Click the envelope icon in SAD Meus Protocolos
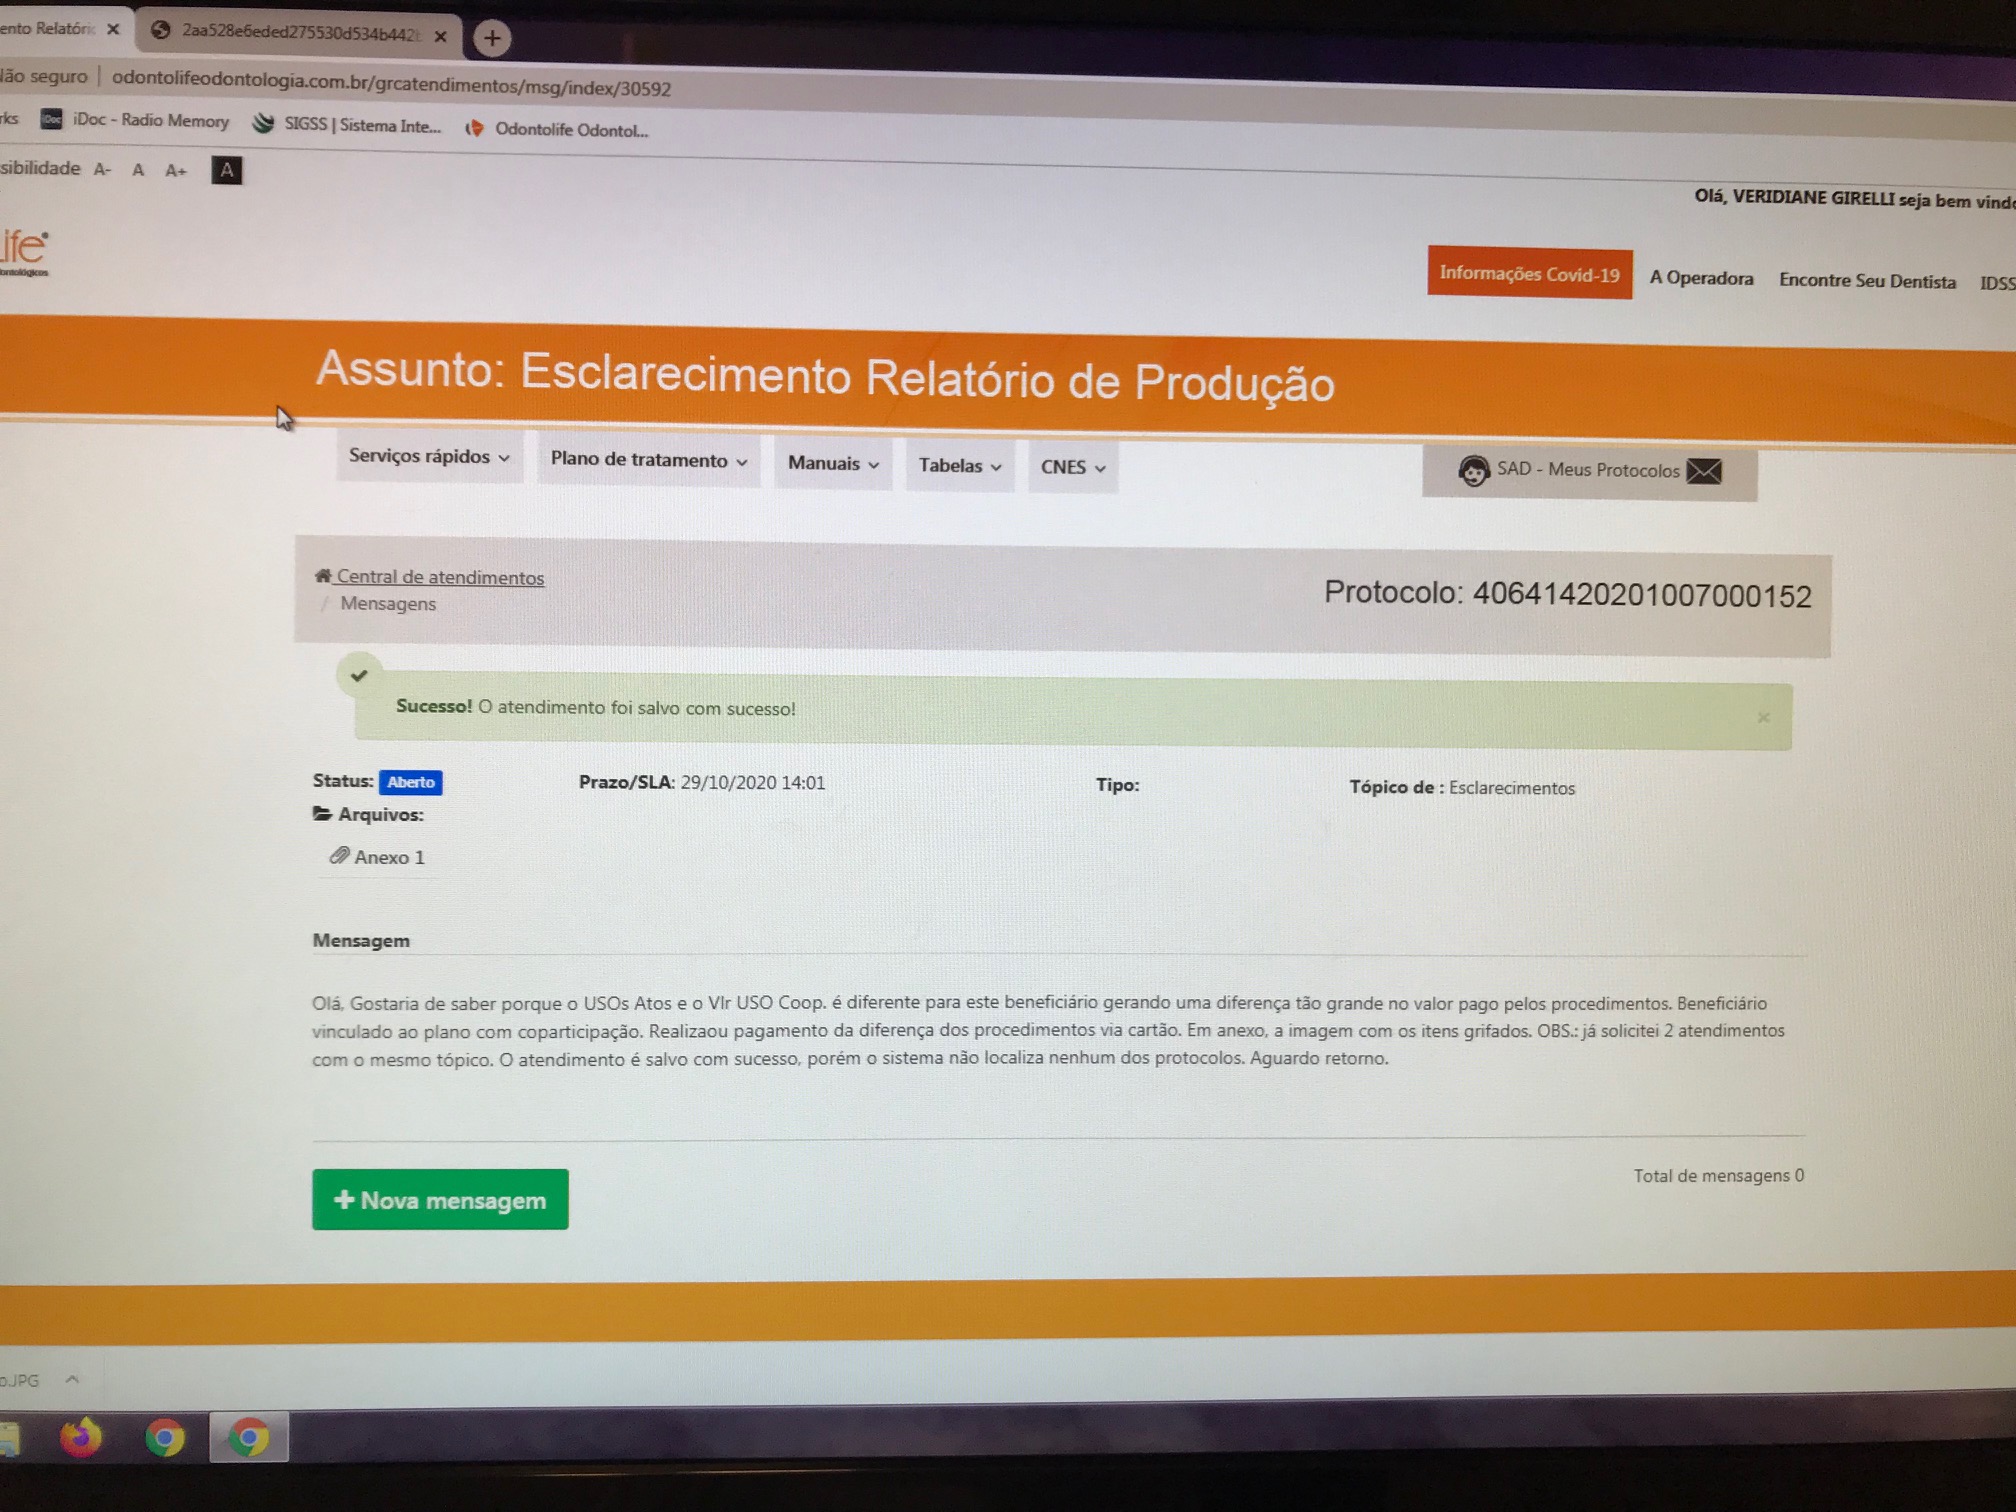The width and height of the screenshot is (2016, 1512). [x=1705, y=471]
